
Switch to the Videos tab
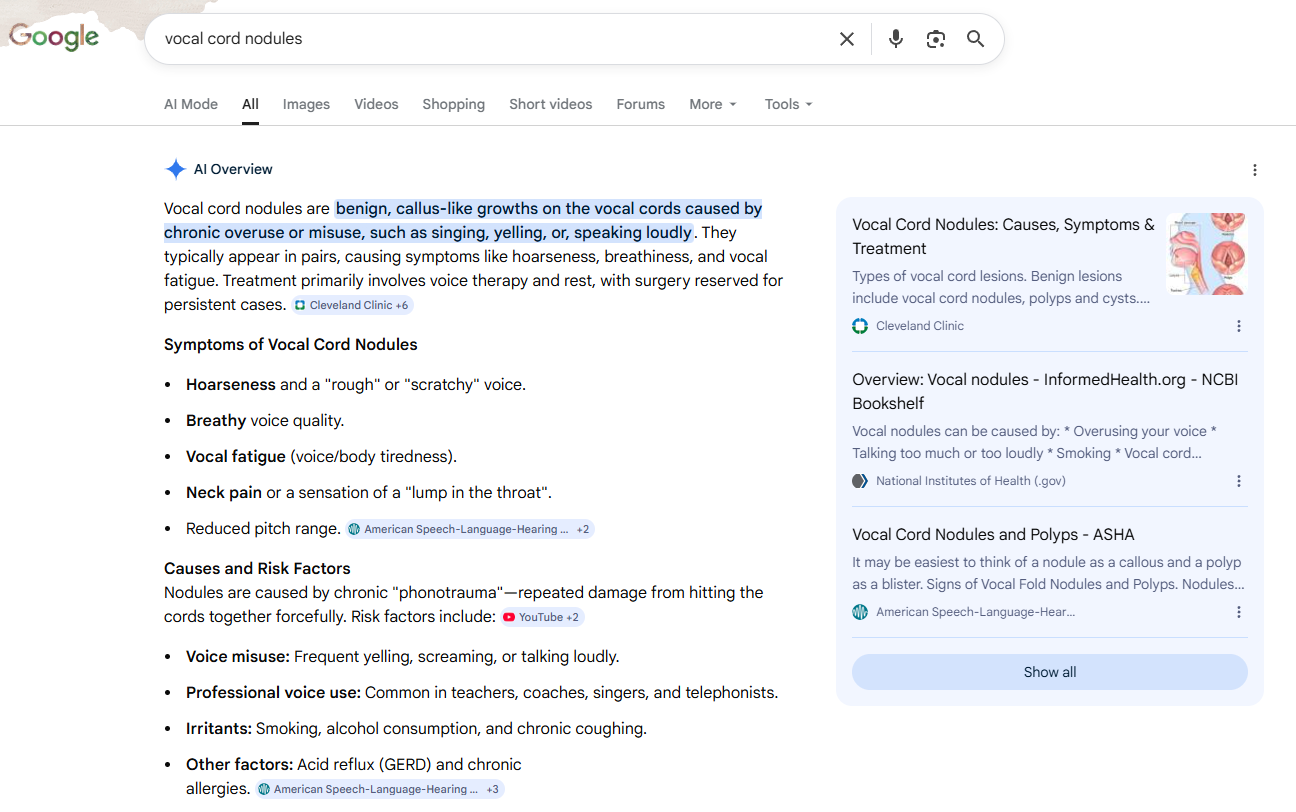376,104
